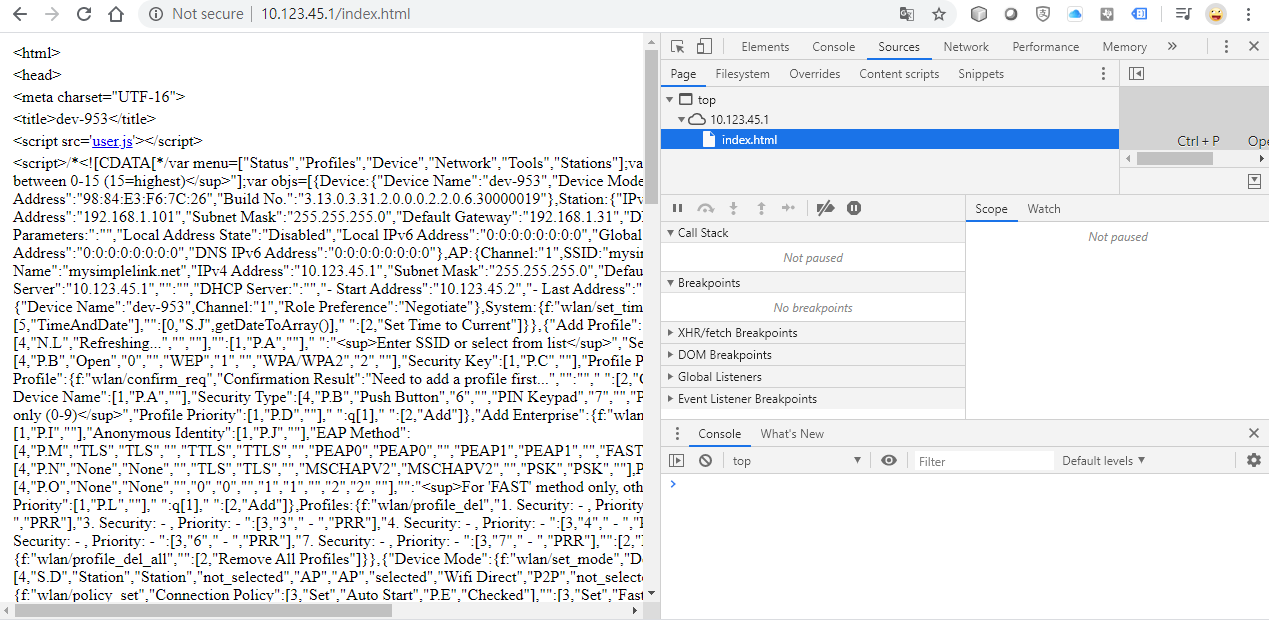
Task: Show more DevTools tabs
Action: [1172, 46]
